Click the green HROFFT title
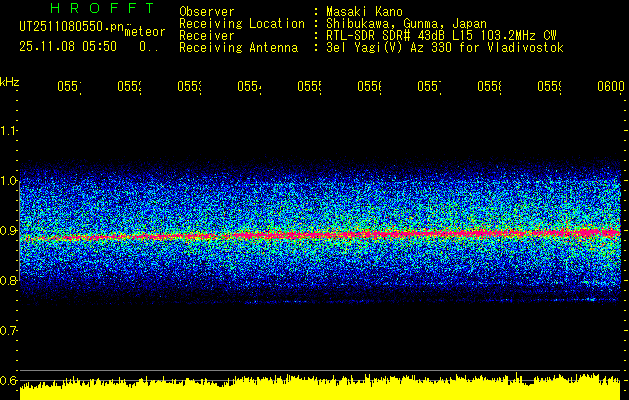Viewport: 629px width, 400px height. [103, 8]
